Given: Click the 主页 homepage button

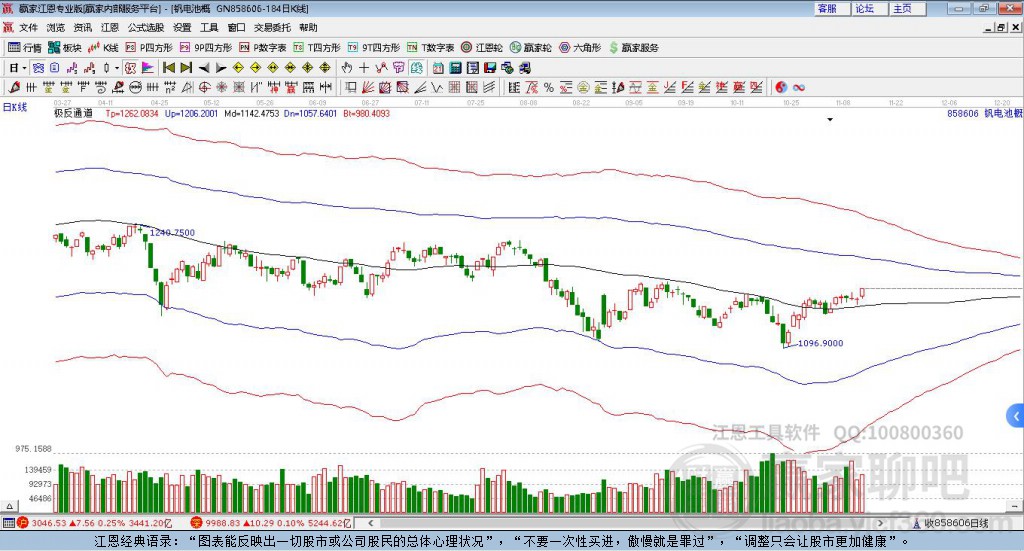Looking at the screenshot, I should [907, 8].
